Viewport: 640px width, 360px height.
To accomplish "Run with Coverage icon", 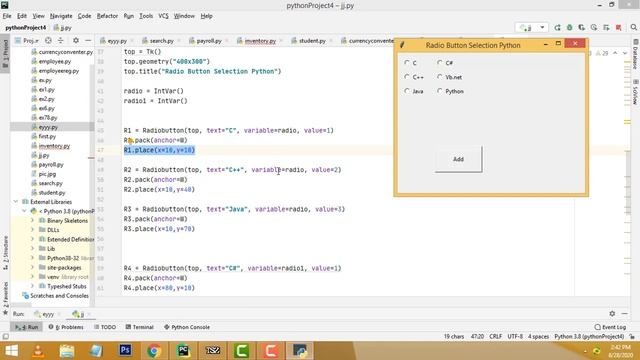I will (582, 27).
